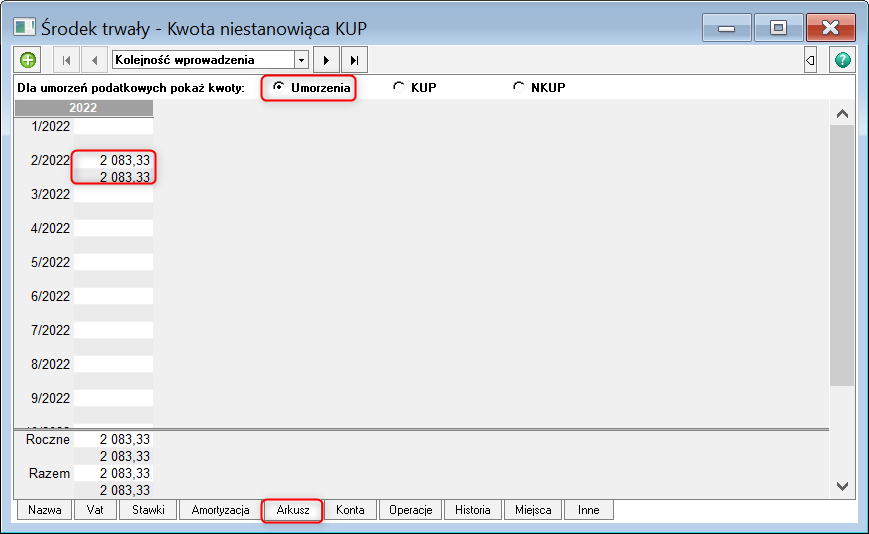Click the 1/2022 row label
Image resolution: width=869 pixels, height=534 pixels.
pos(50,126)
